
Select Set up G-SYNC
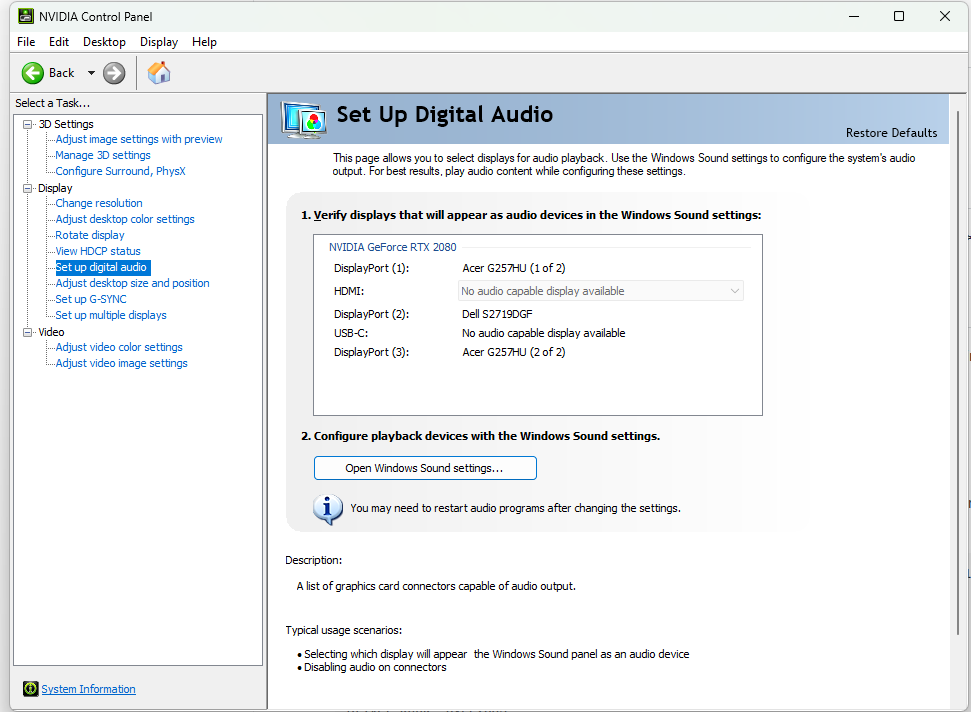pyautogui.click(x=90, y=299)
